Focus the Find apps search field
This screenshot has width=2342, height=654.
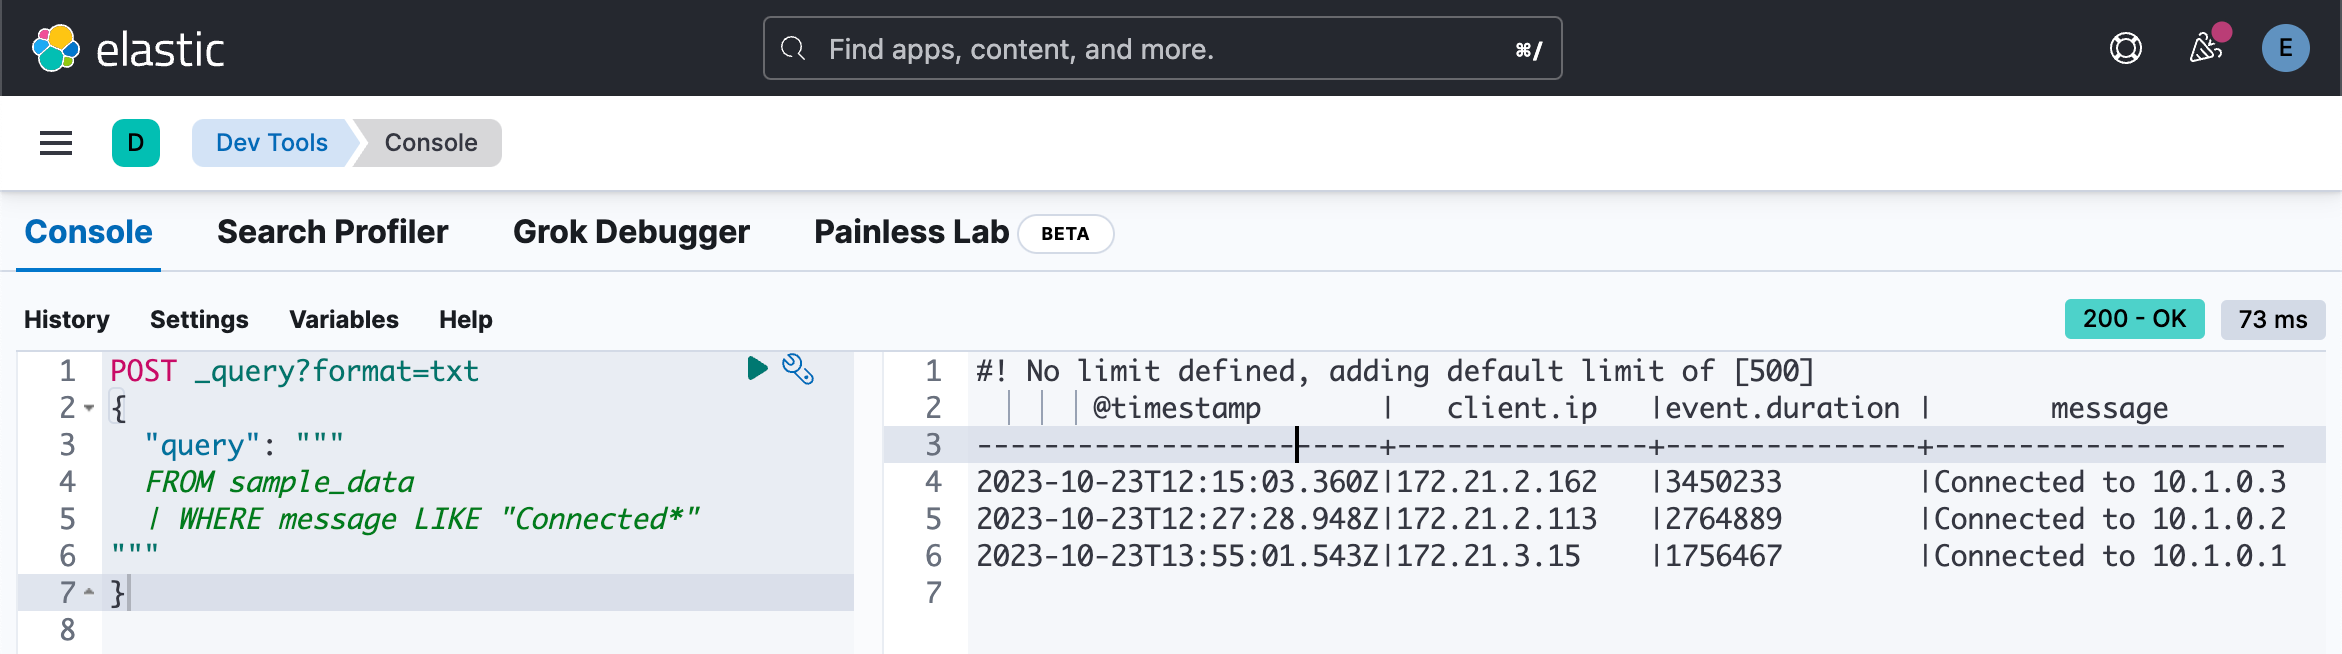click(x=1162, y=48)
